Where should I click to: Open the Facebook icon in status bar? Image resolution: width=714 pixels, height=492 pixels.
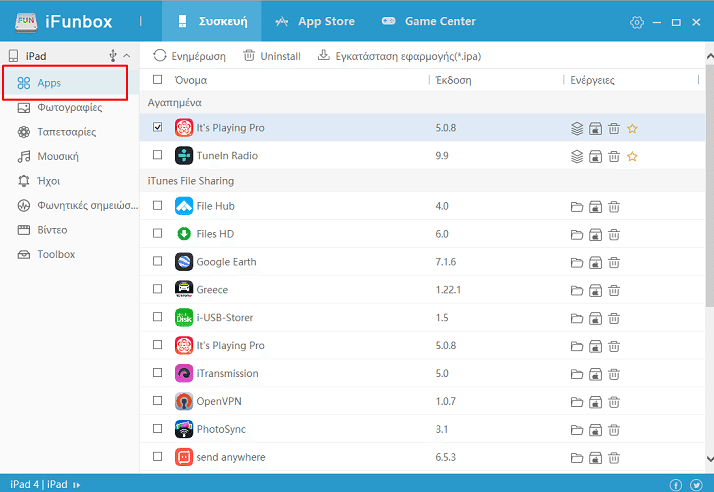point(675,485)
